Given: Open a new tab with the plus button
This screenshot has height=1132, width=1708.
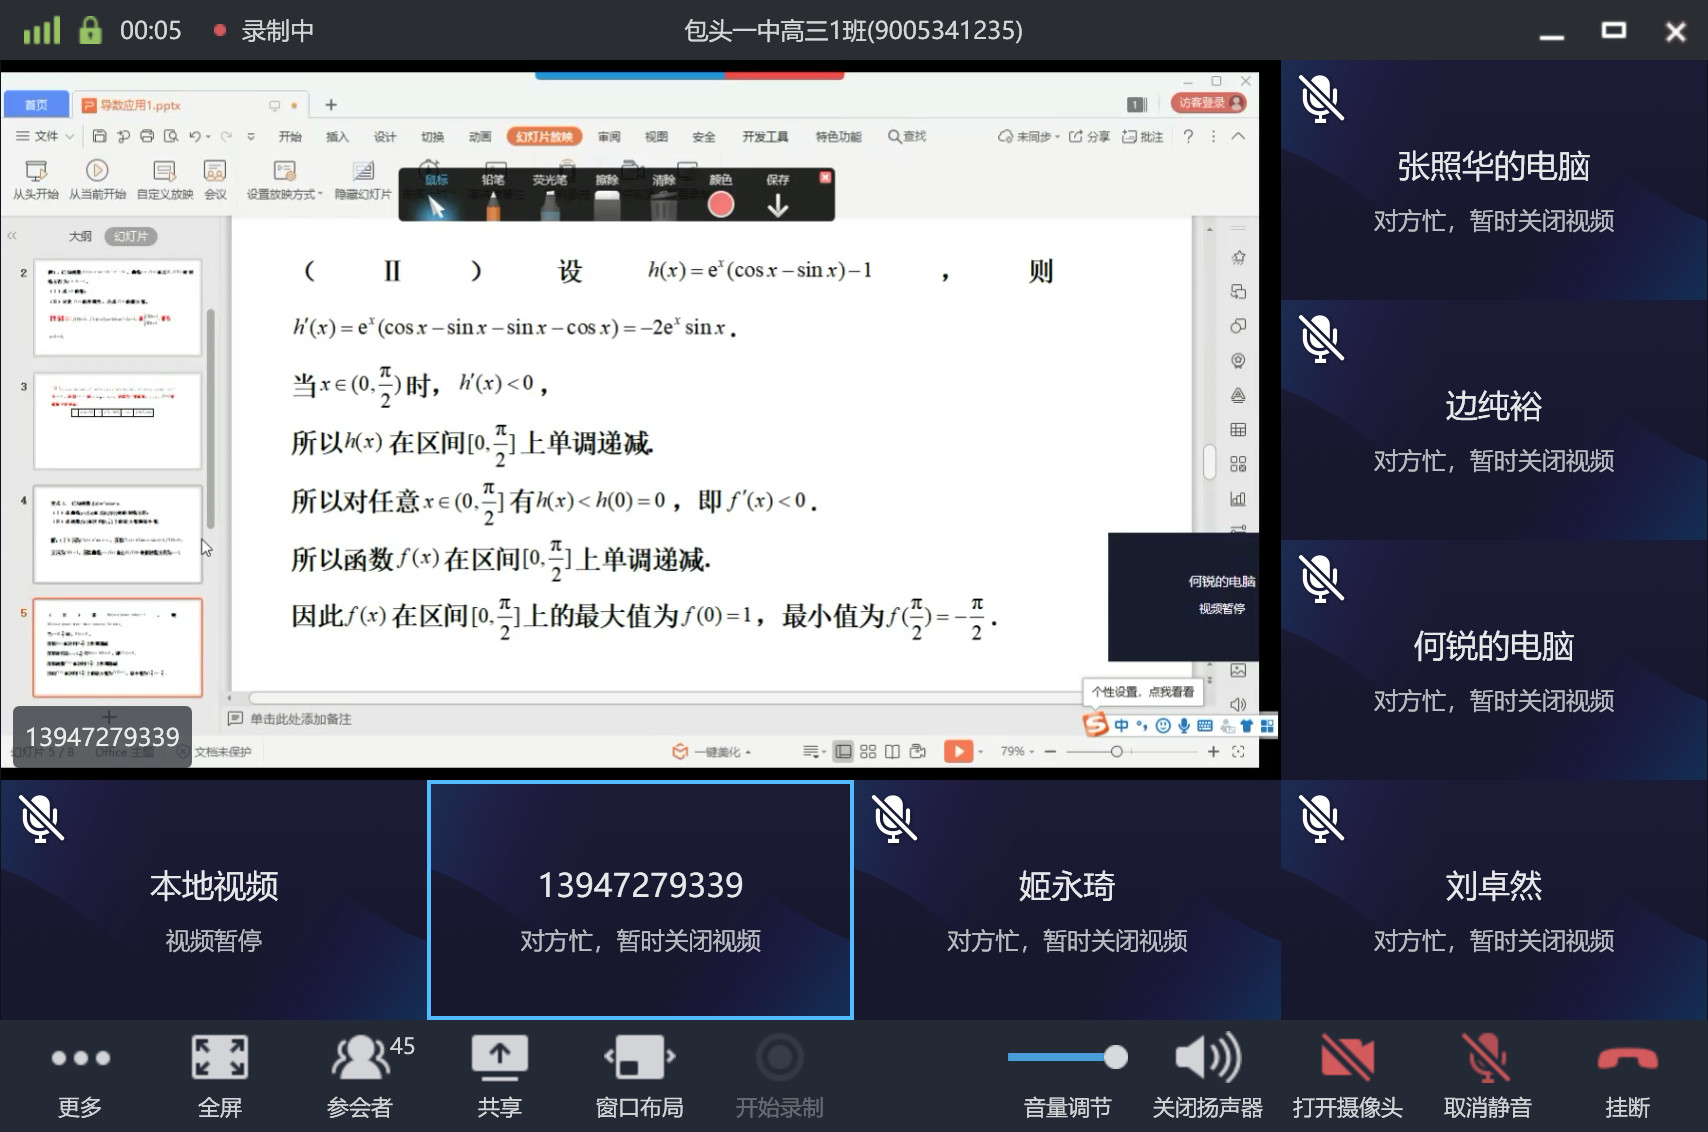Looking at the screenshot, I should point(331,104).
